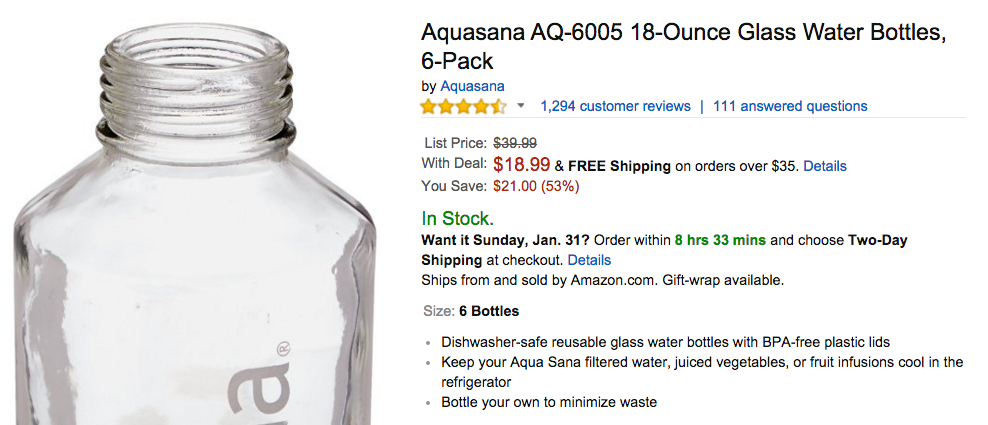
Task: Open Details link after 'Shipping at checkout'
Action: pos(589,260)
